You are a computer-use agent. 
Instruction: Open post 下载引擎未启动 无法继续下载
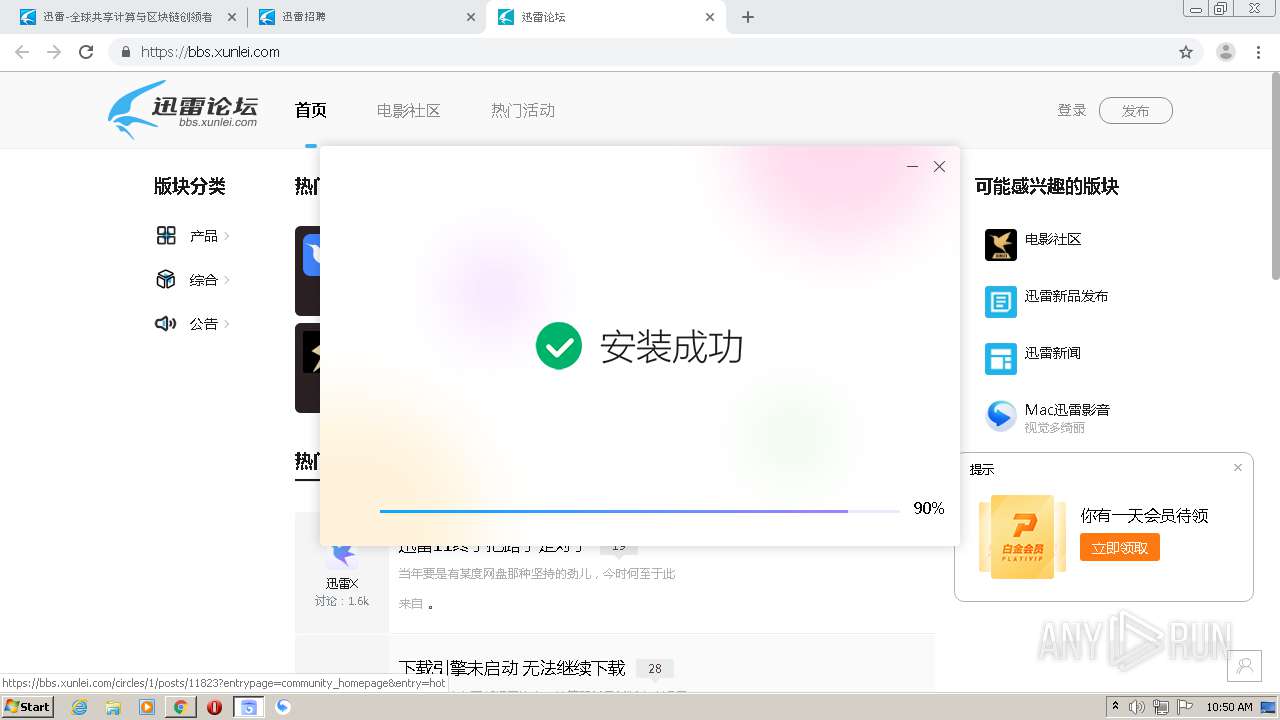pyautogui.click(x=512, y=668)
